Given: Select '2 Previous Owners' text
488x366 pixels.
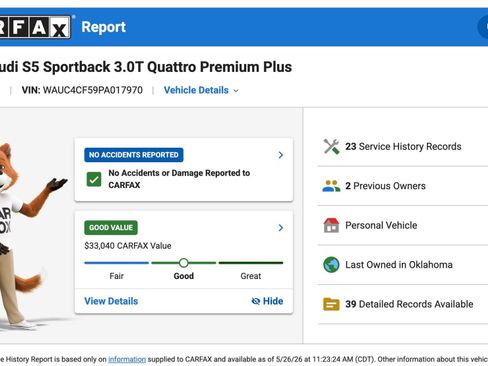Looking at the screenshot, I should point(385,186).
